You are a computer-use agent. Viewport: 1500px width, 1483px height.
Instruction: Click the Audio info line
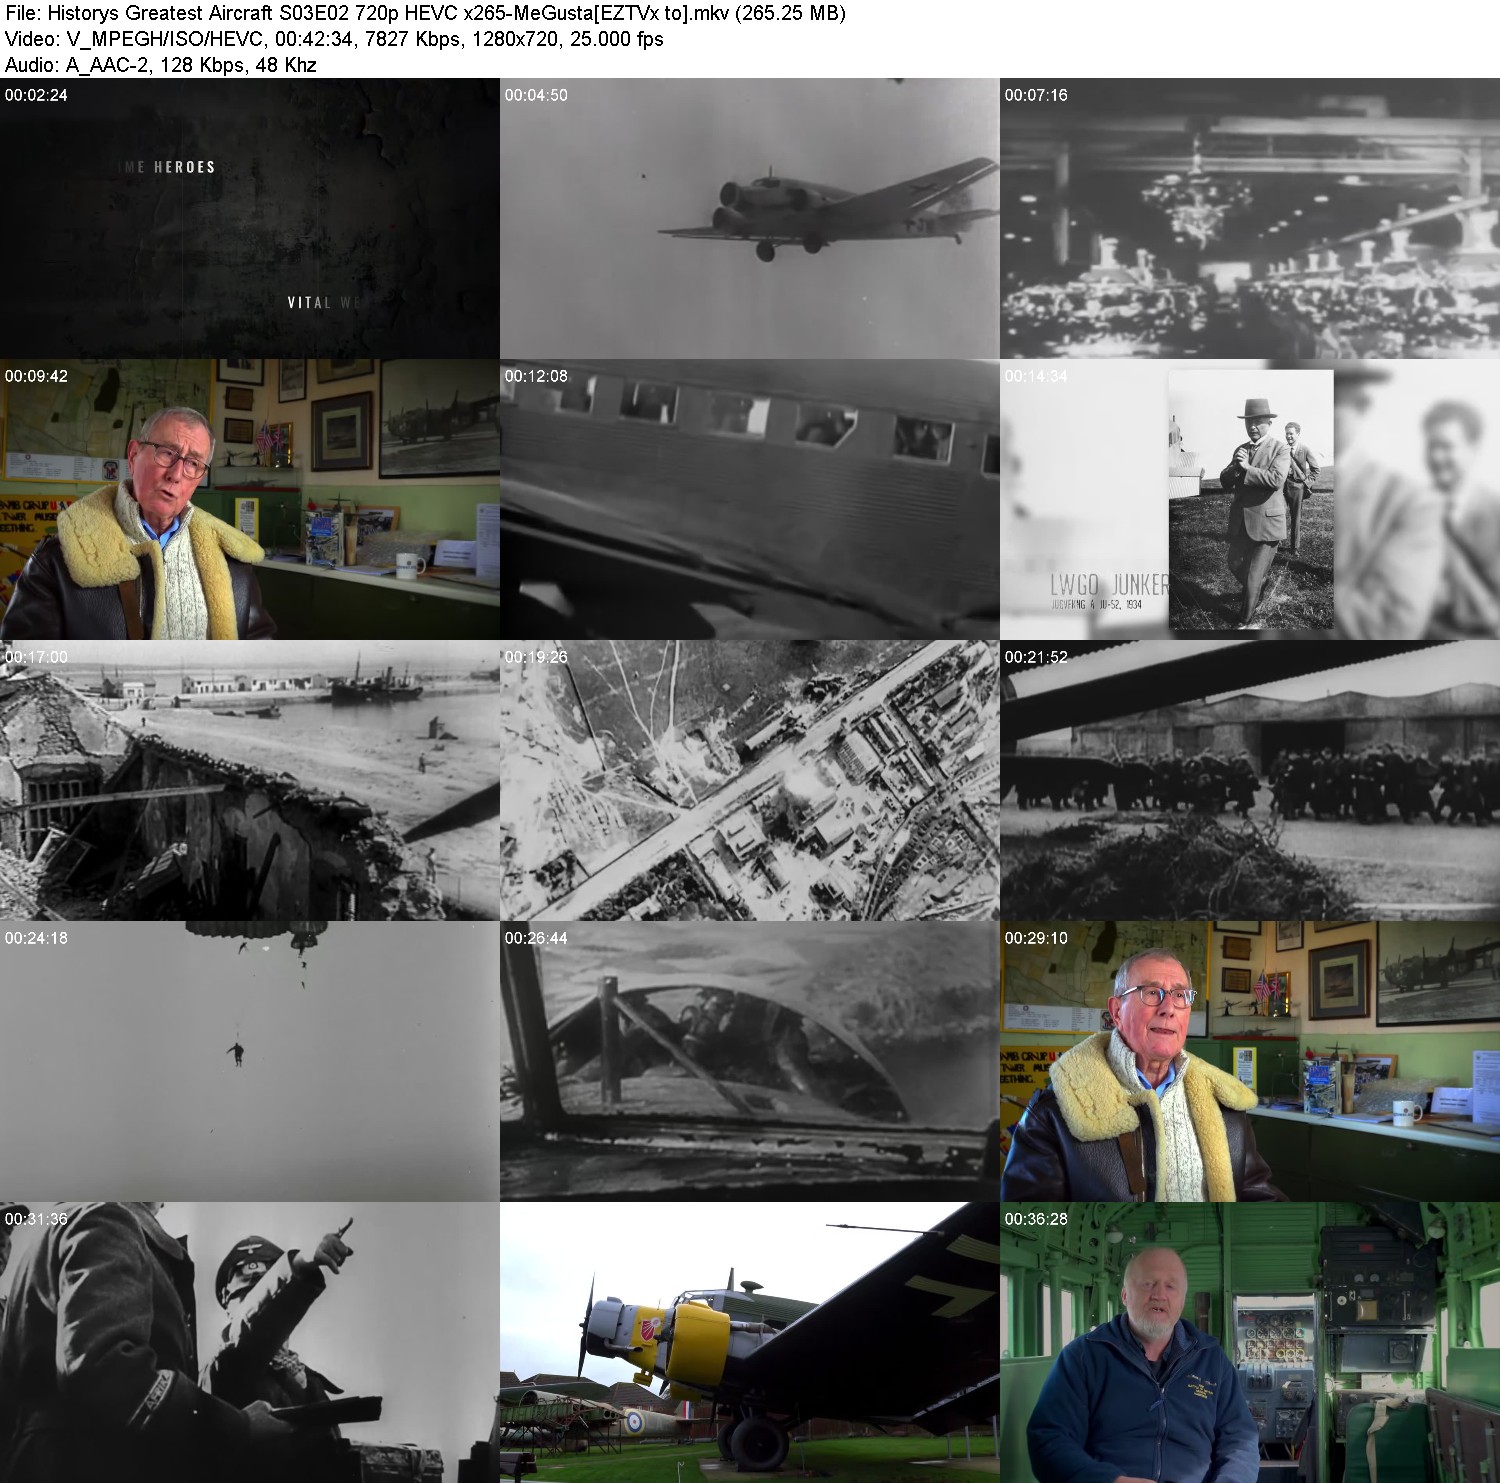(x=160, y=65)
